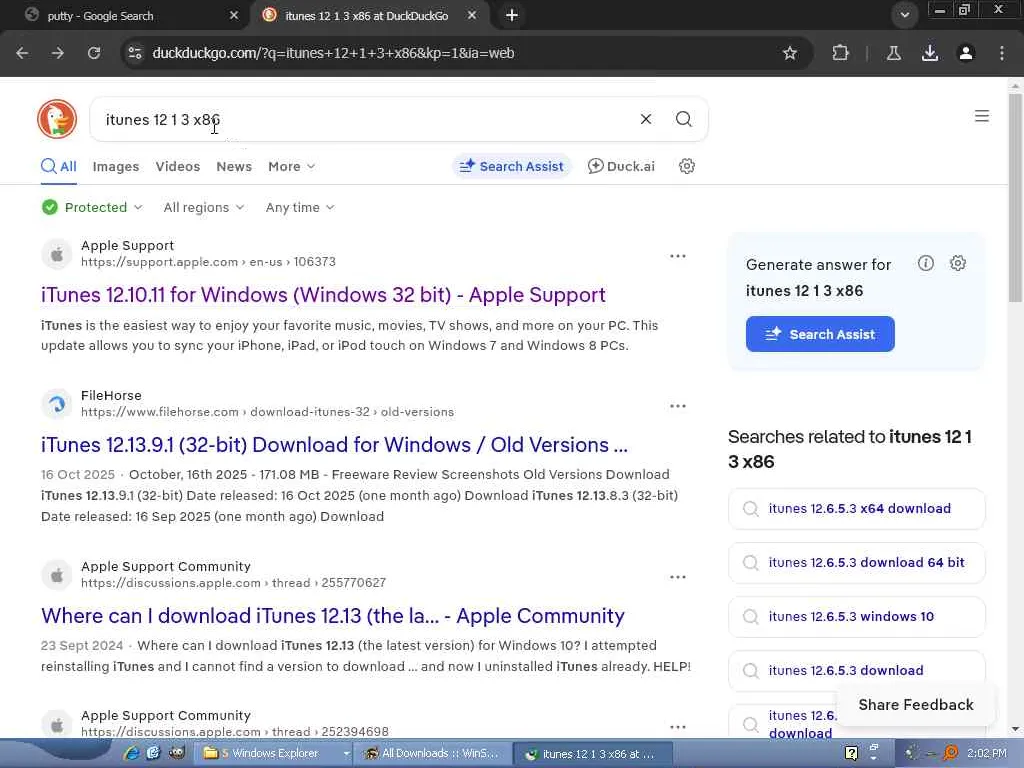Click the DuckDuckGo logo
Image resolution: width=1024 pixels, height=768 pixels.
point(57,119)
